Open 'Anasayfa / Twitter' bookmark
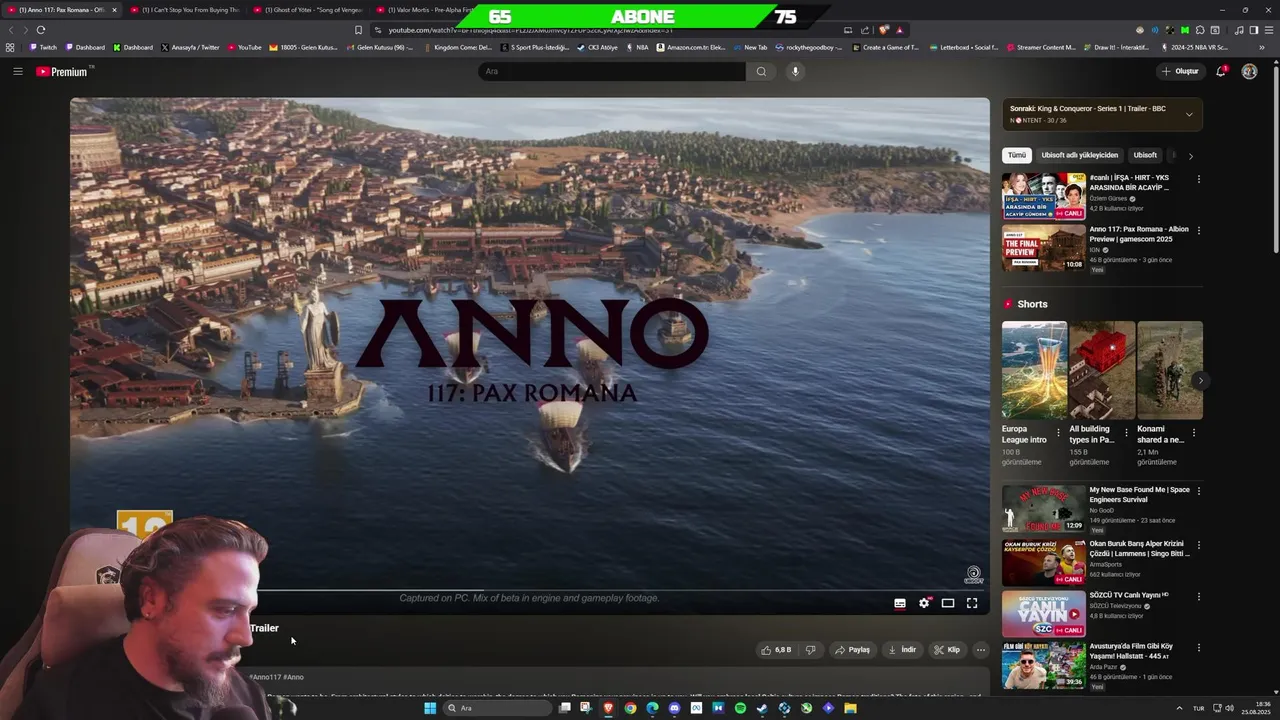 (190, 47)
